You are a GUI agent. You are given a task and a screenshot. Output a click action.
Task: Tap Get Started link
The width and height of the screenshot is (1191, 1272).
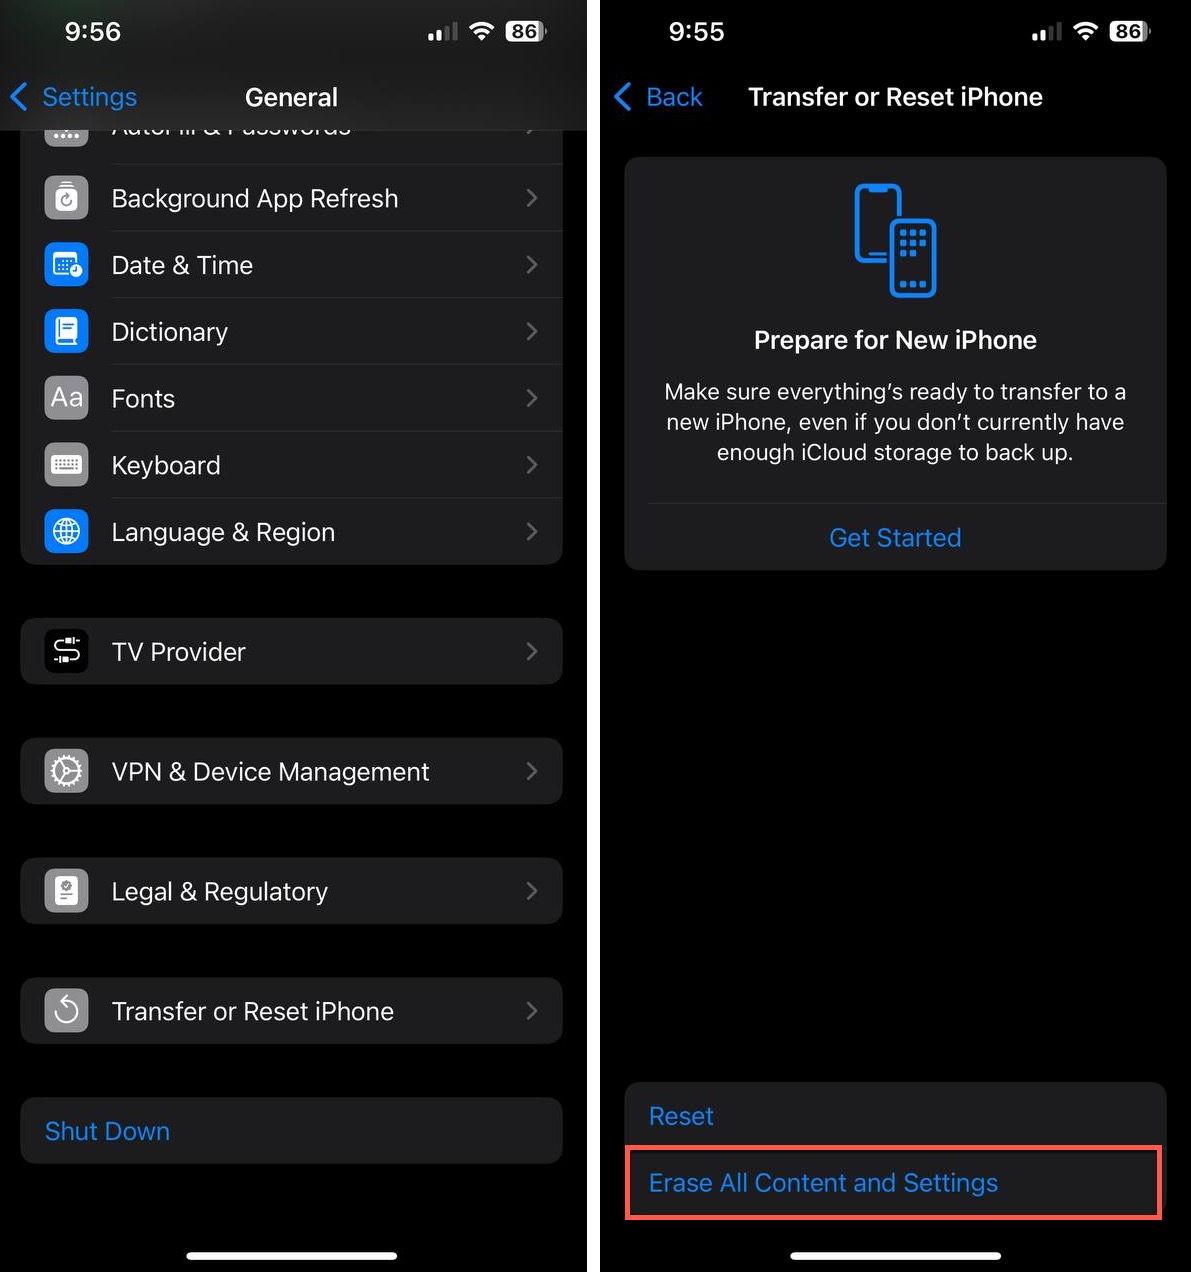[895, 538]
